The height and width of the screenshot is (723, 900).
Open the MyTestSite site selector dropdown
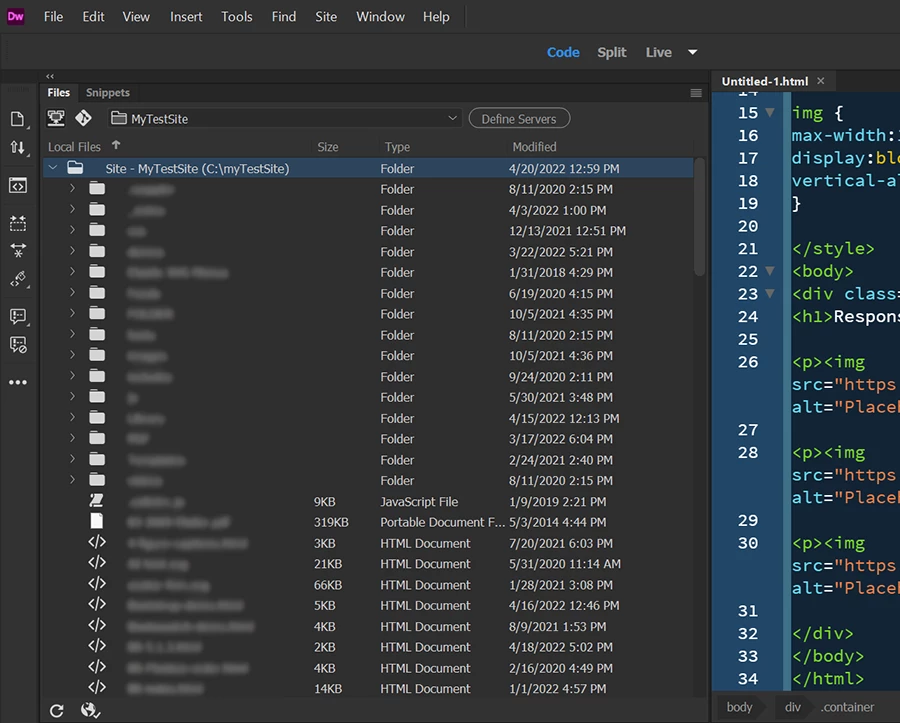tap(285, 119)
